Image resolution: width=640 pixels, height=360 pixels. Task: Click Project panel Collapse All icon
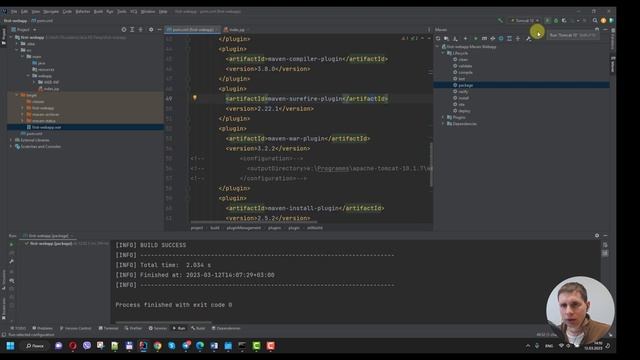pos(140,29)
